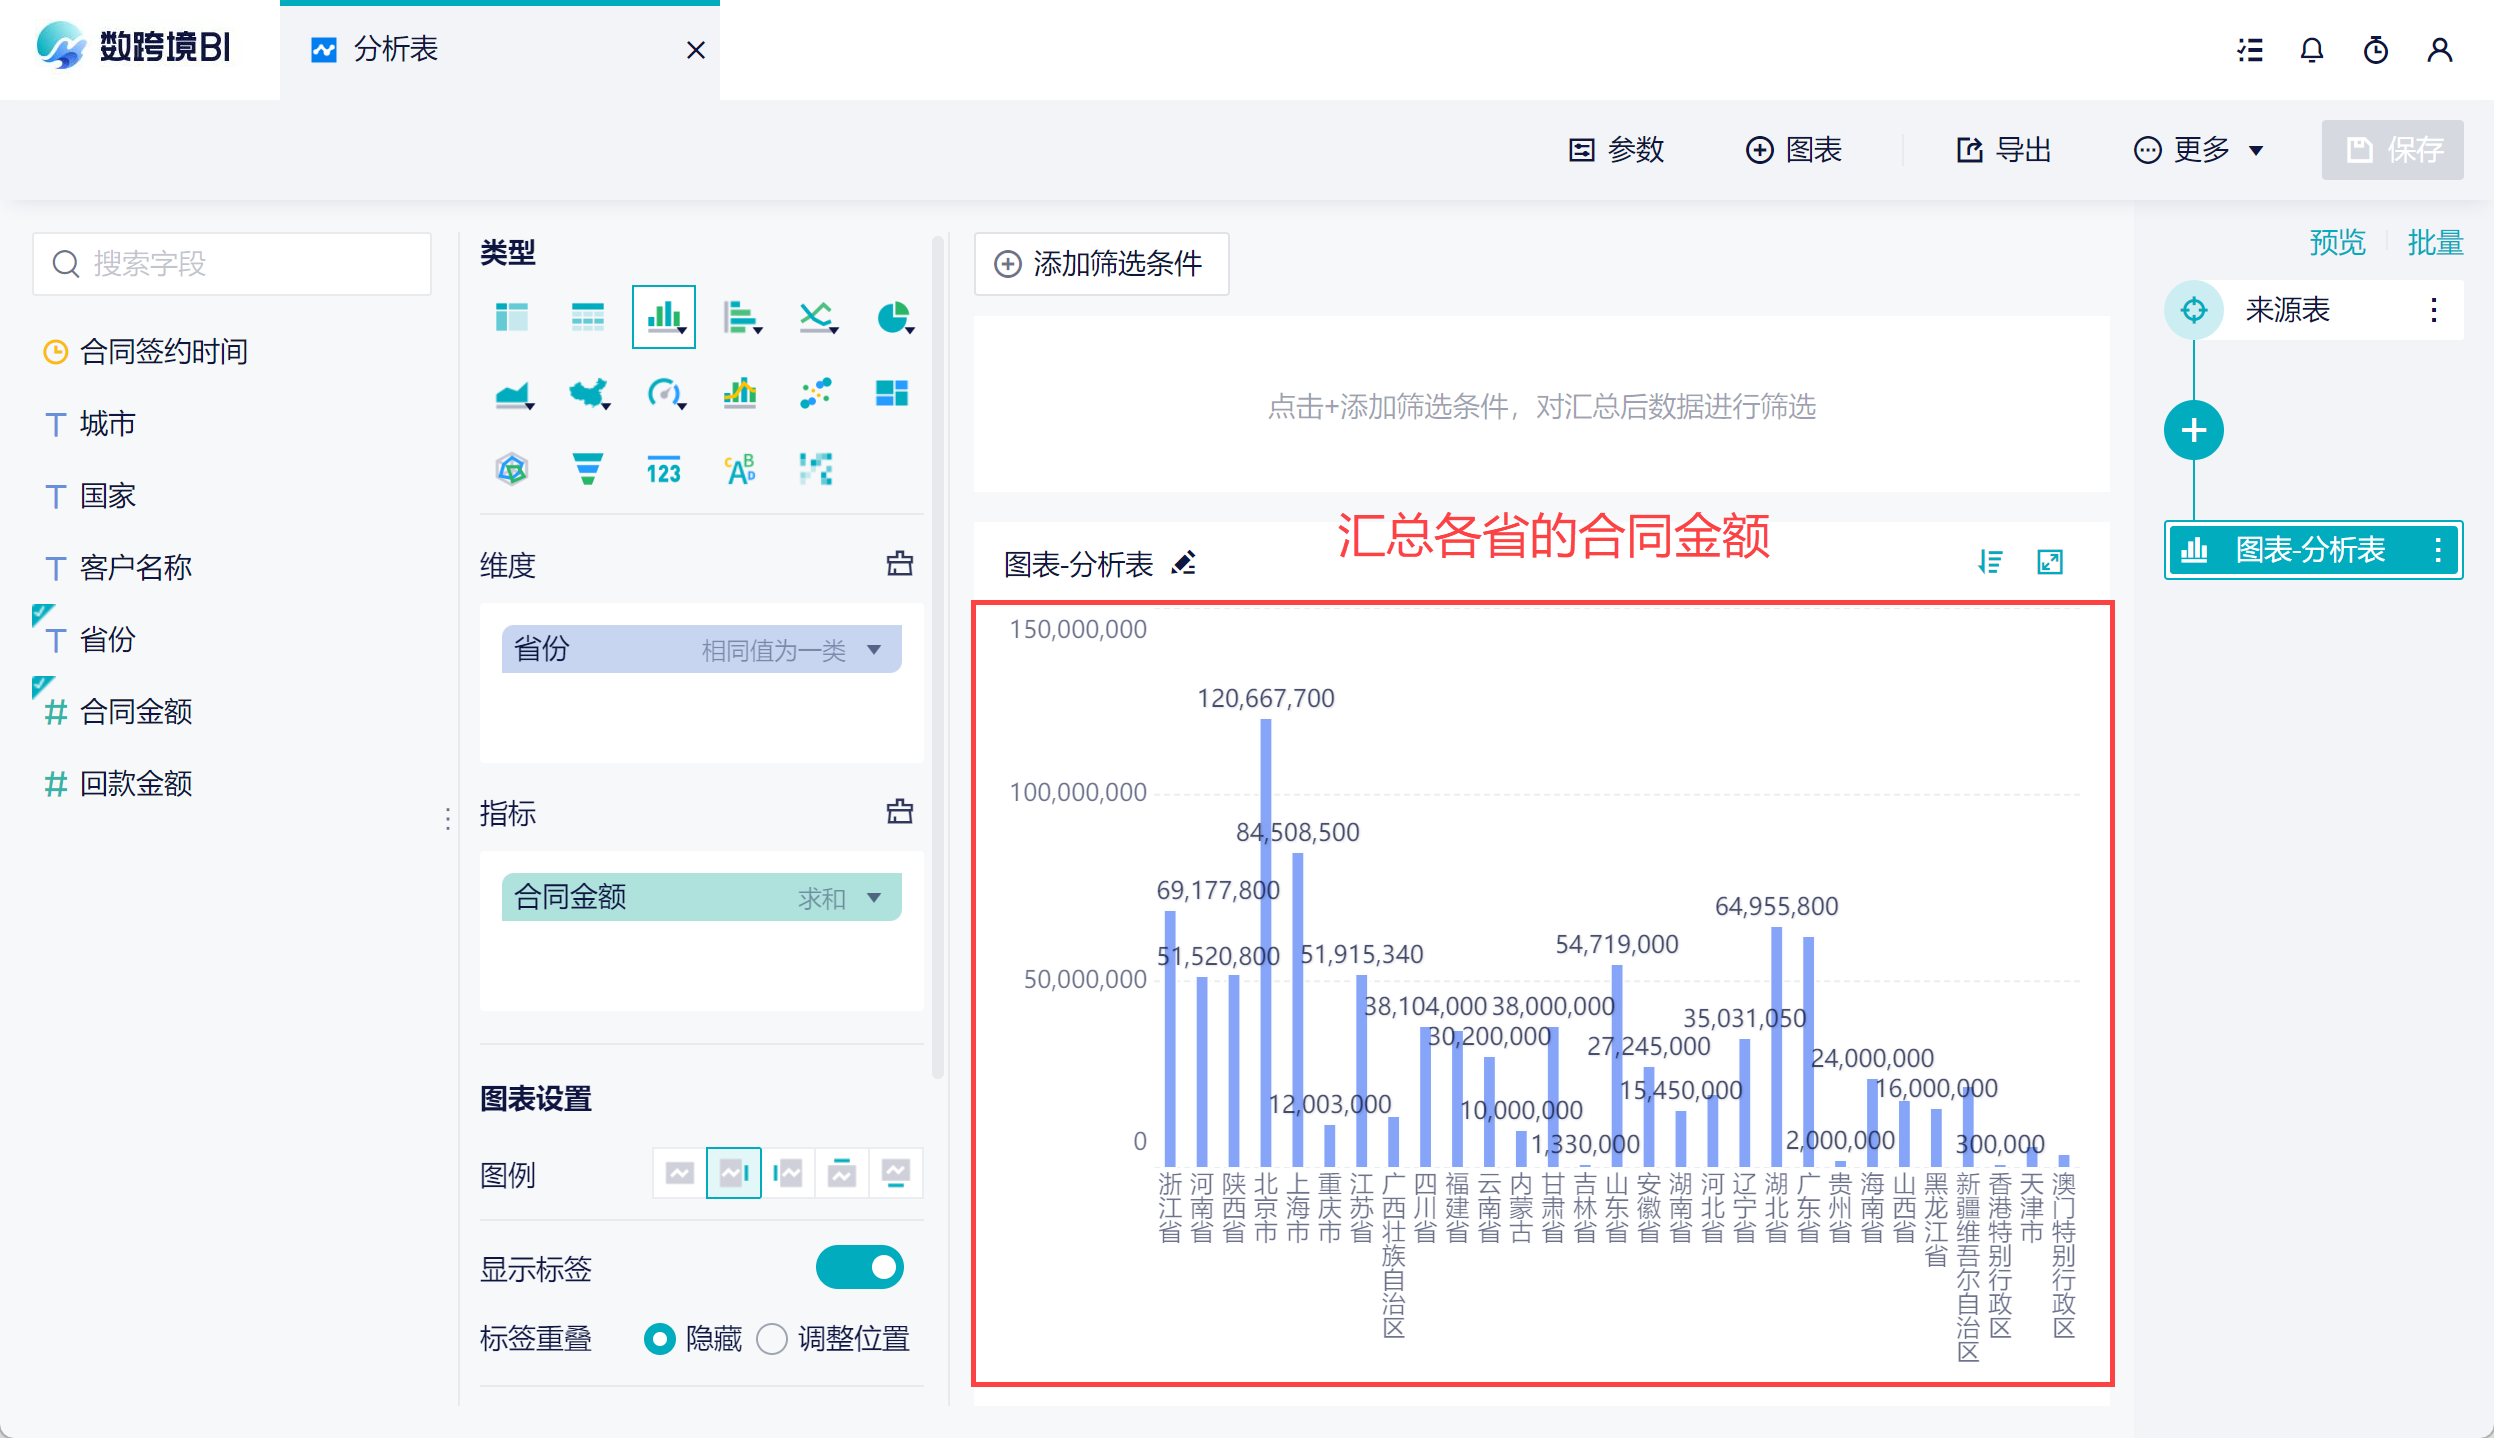This screenshot has width=2494, height=1438.
Task: Choose the funnel chart type icon
Action: 587,468
